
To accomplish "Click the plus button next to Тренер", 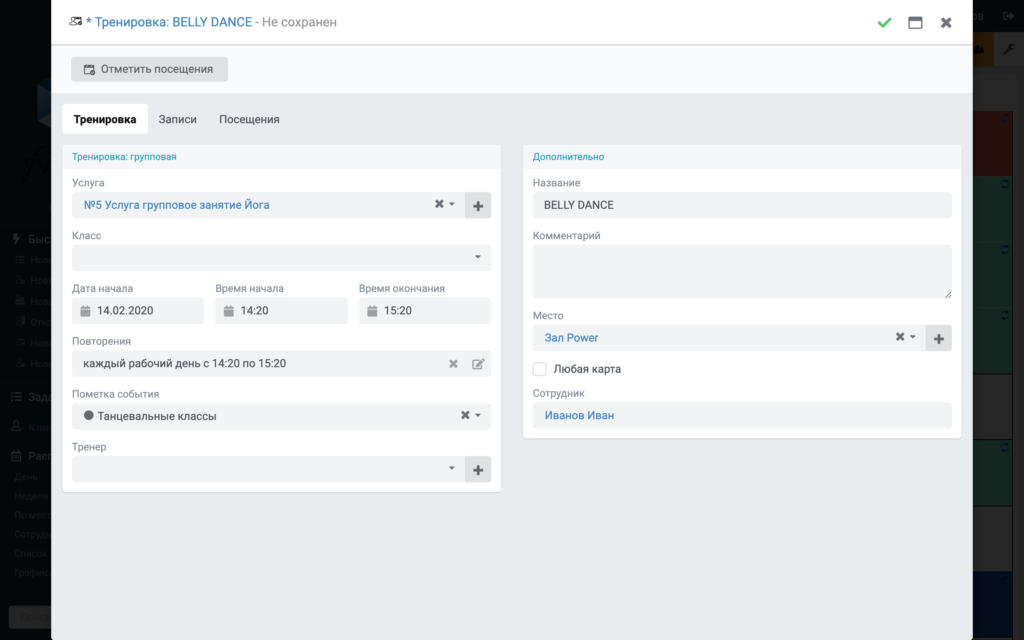I will [x=478, y=470].
